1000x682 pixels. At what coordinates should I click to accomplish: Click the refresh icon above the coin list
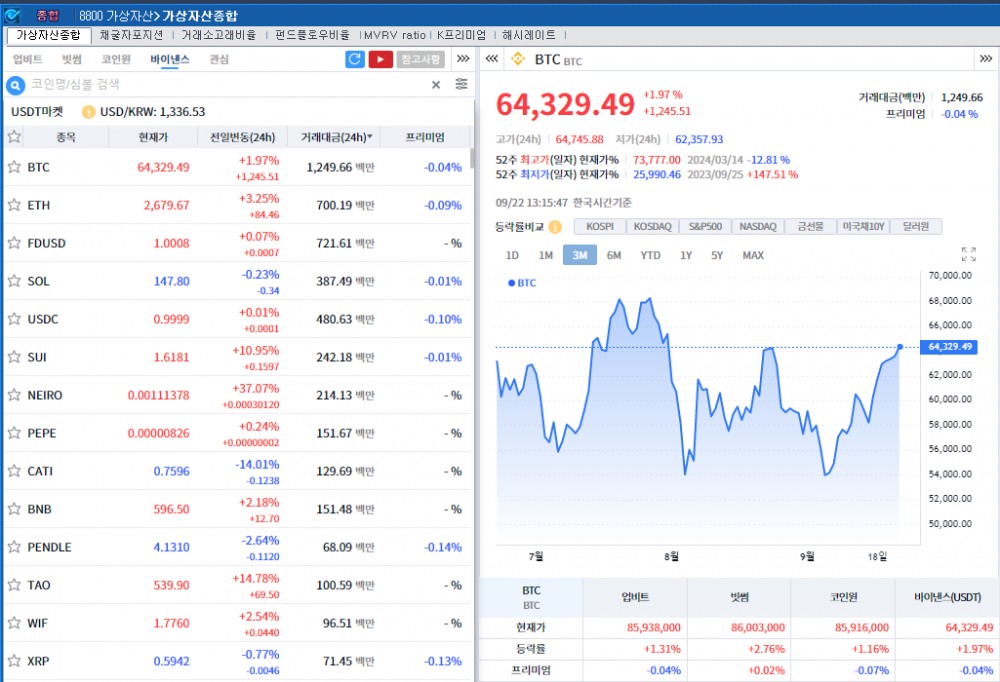[x=355, y=59]
